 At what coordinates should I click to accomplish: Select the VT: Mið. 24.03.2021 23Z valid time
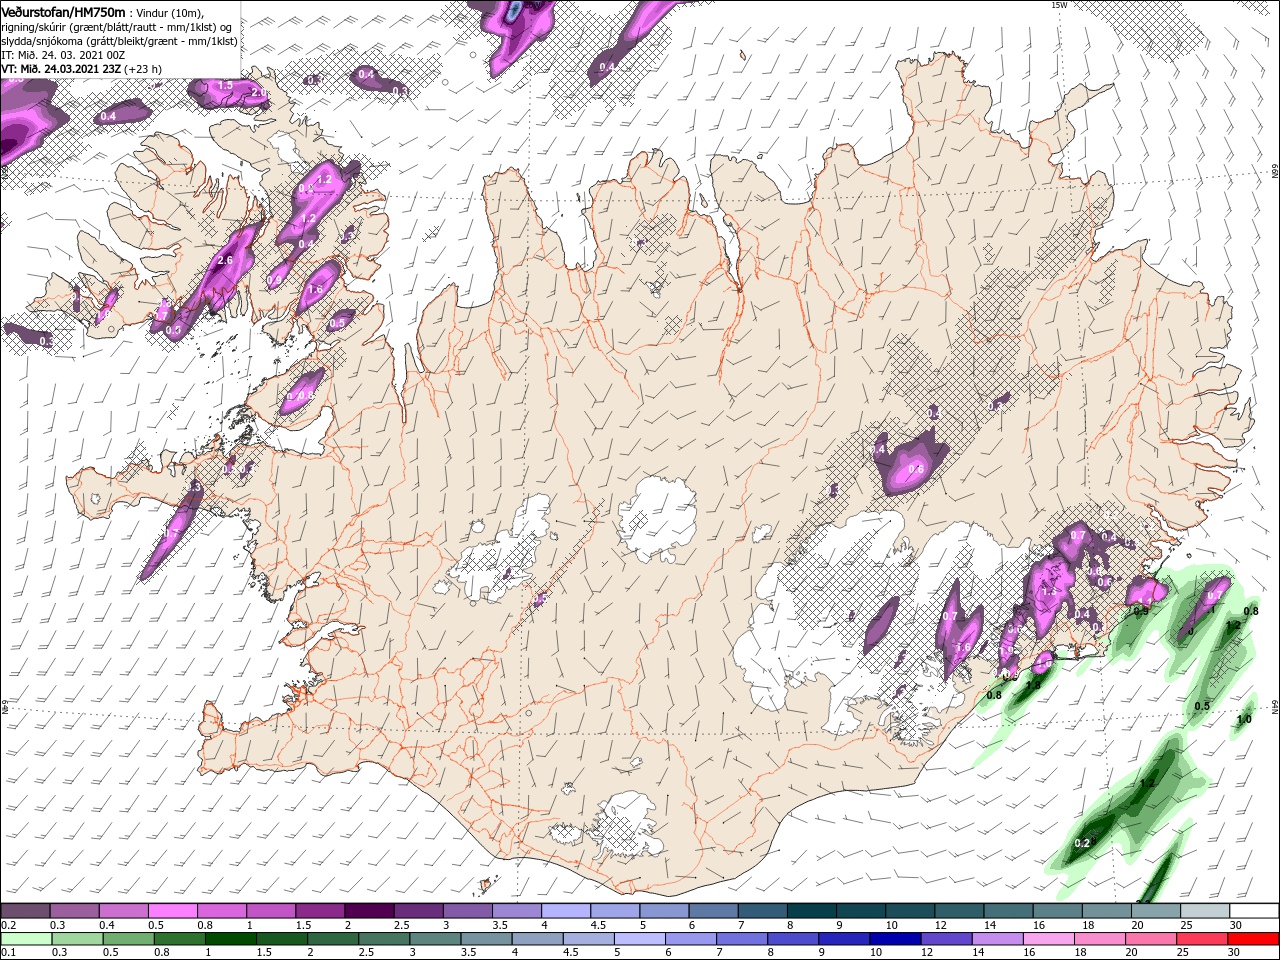[x=61, y=69]
